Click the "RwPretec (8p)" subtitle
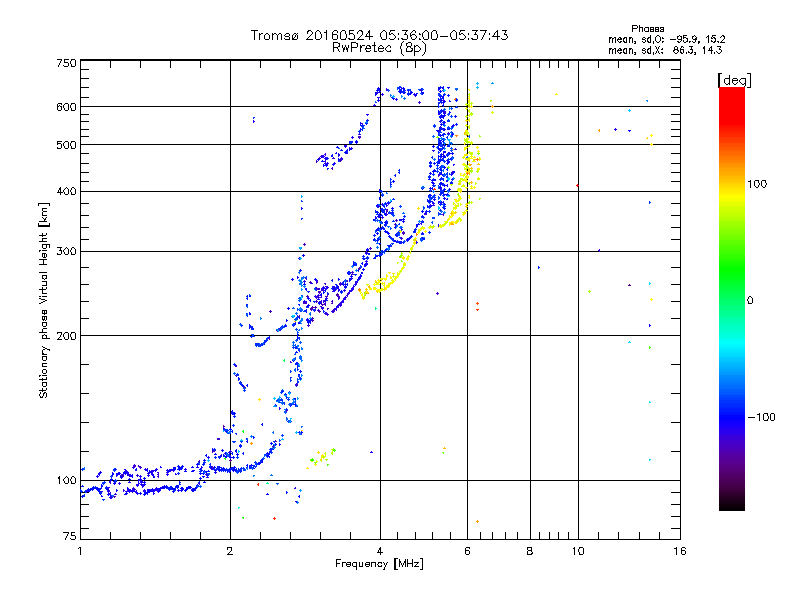800x600 pixels. [379, 48]
